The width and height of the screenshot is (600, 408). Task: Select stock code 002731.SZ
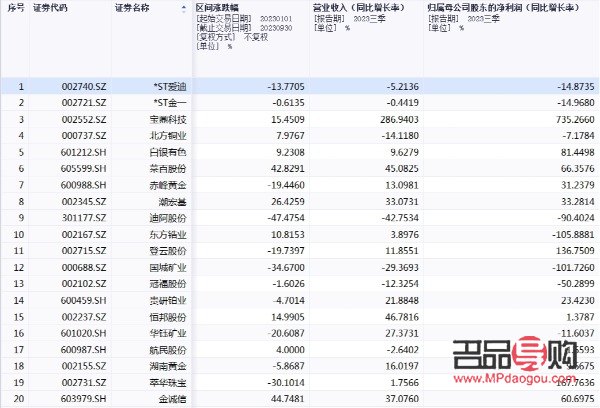coord(84,383)
